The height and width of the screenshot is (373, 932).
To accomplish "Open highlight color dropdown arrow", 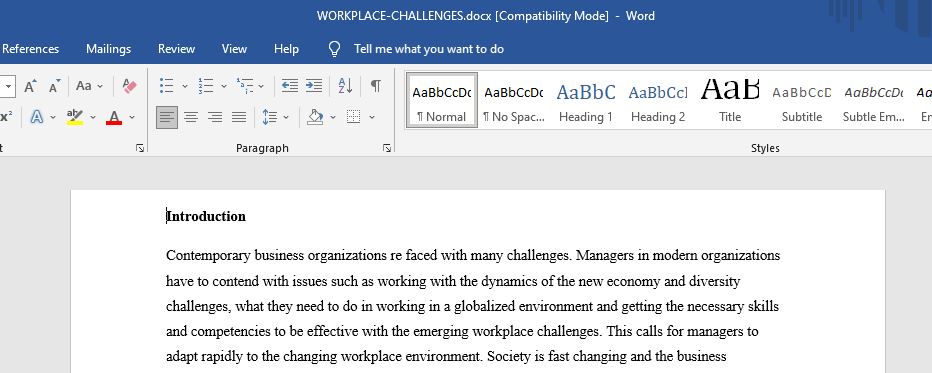I will (93, 118).
